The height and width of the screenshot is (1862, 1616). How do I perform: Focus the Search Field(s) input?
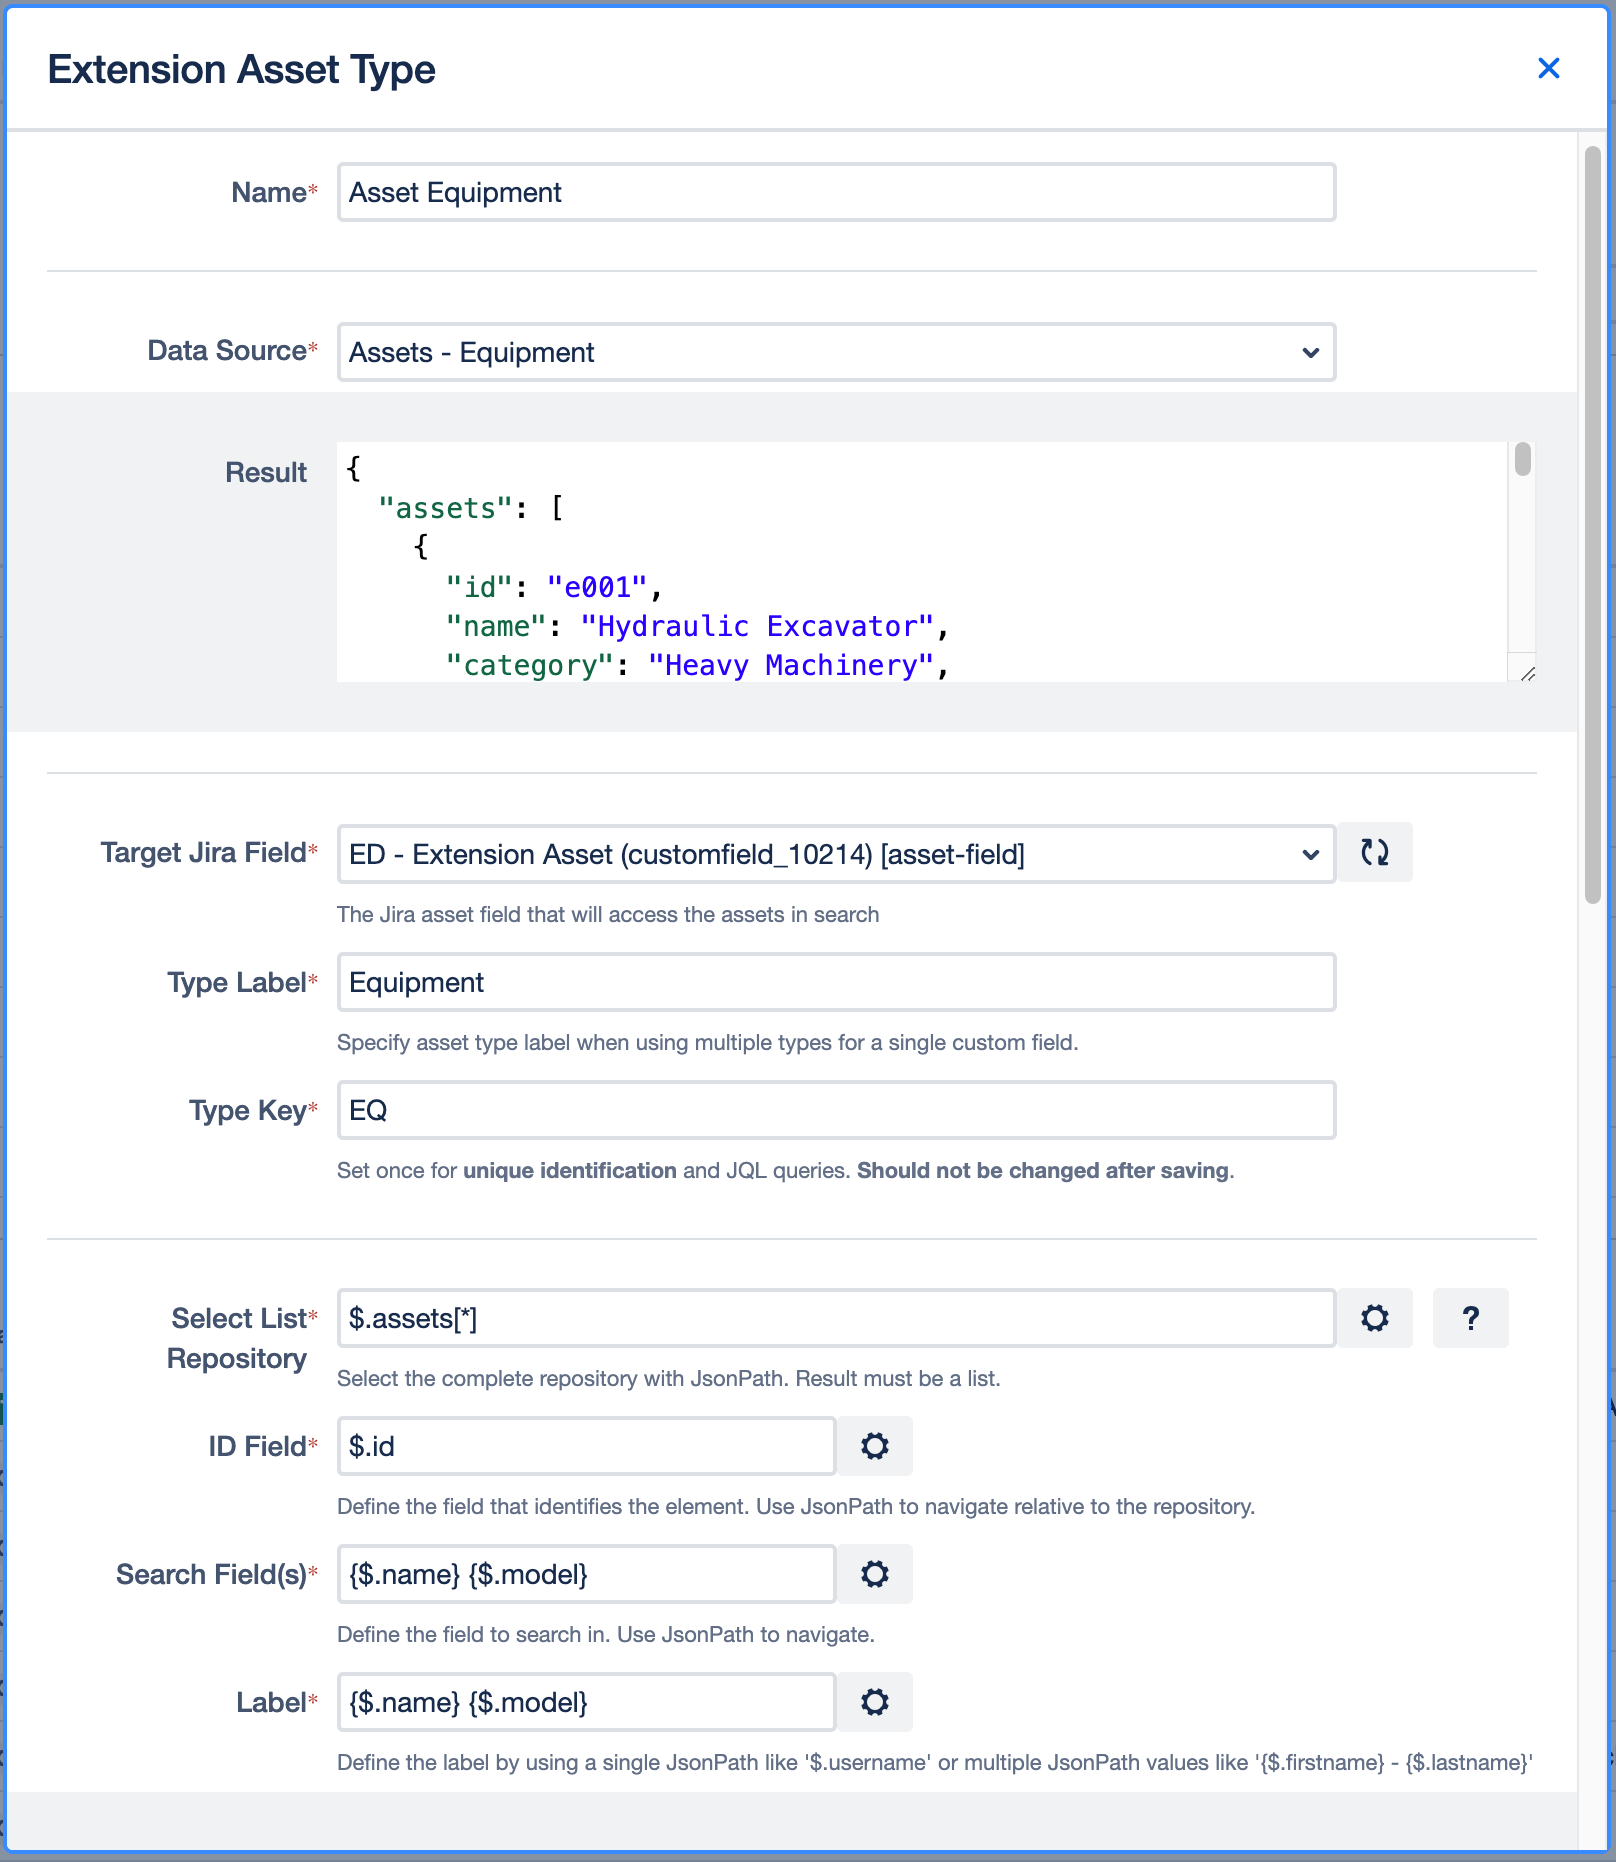tap(586, 1574)
